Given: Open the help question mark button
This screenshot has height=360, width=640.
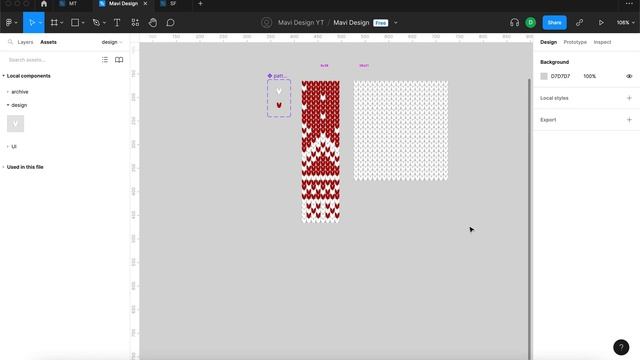Looking at the screenshot, I should (621, 347).
